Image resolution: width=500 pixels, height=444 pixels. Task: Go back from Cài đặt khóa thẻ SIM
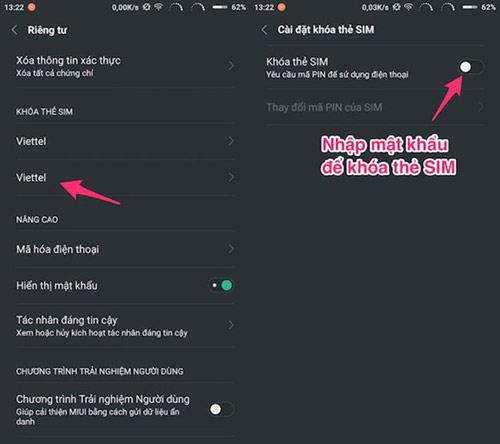[264, 30]
